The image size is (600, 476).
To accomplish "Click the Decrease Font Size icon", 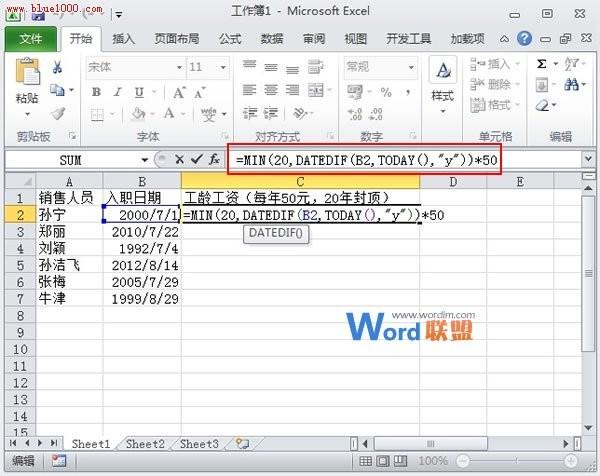I will [199, 92].
